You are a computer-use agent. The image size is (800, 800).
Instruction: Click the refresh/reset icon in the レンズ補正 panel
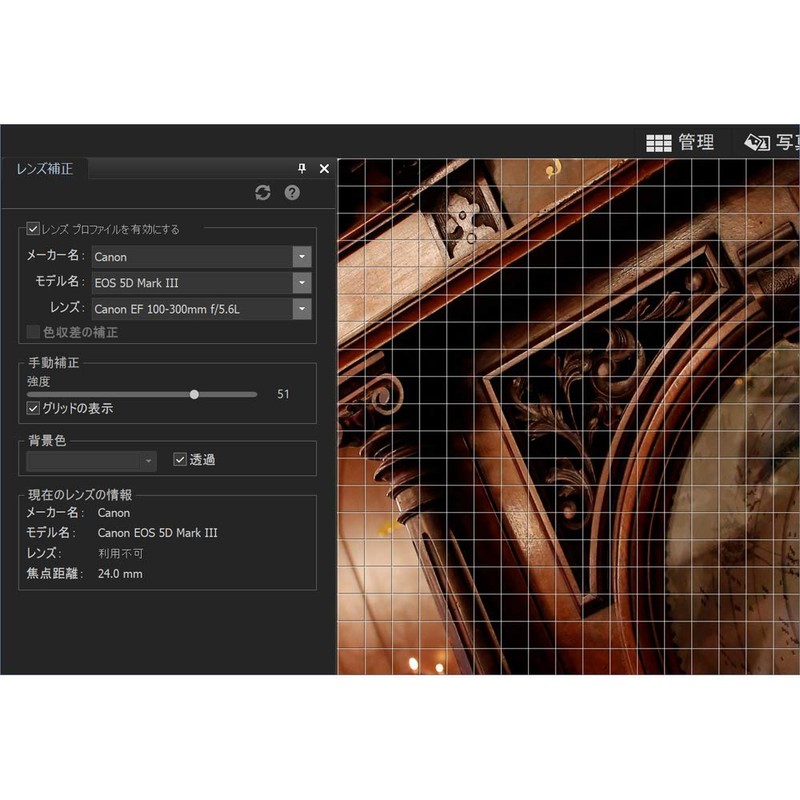pyautogui.click(x=262, y=193)
